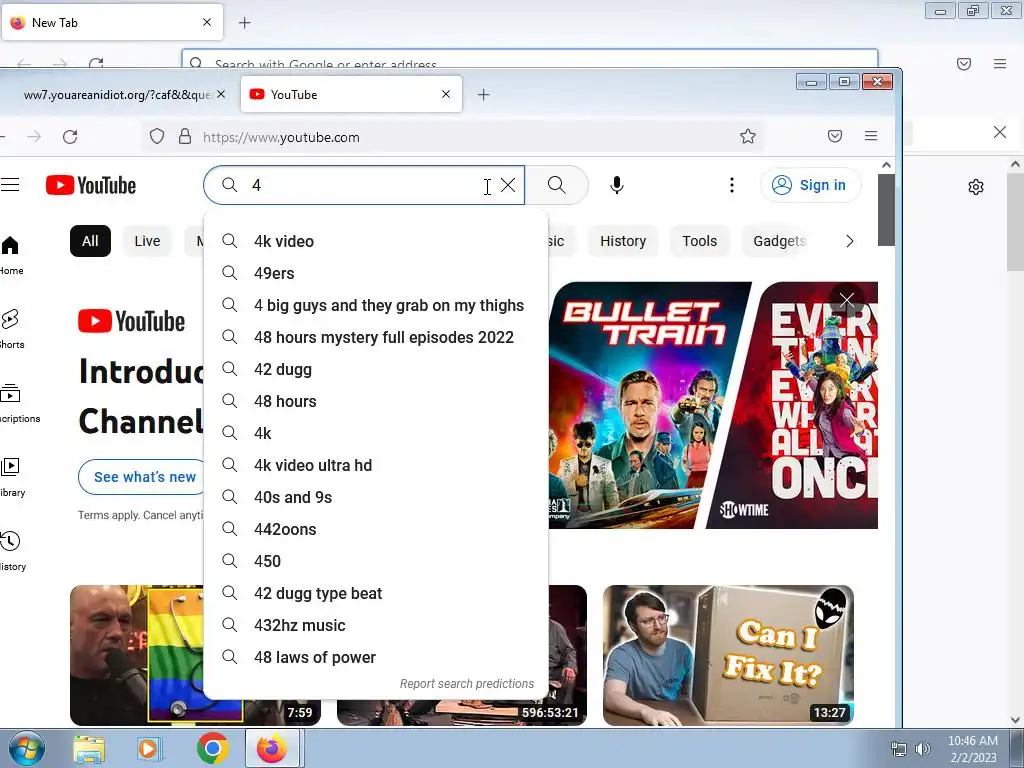
Task: Choose suggestion '48 laws of power'
Action: (x=376, y=657)
